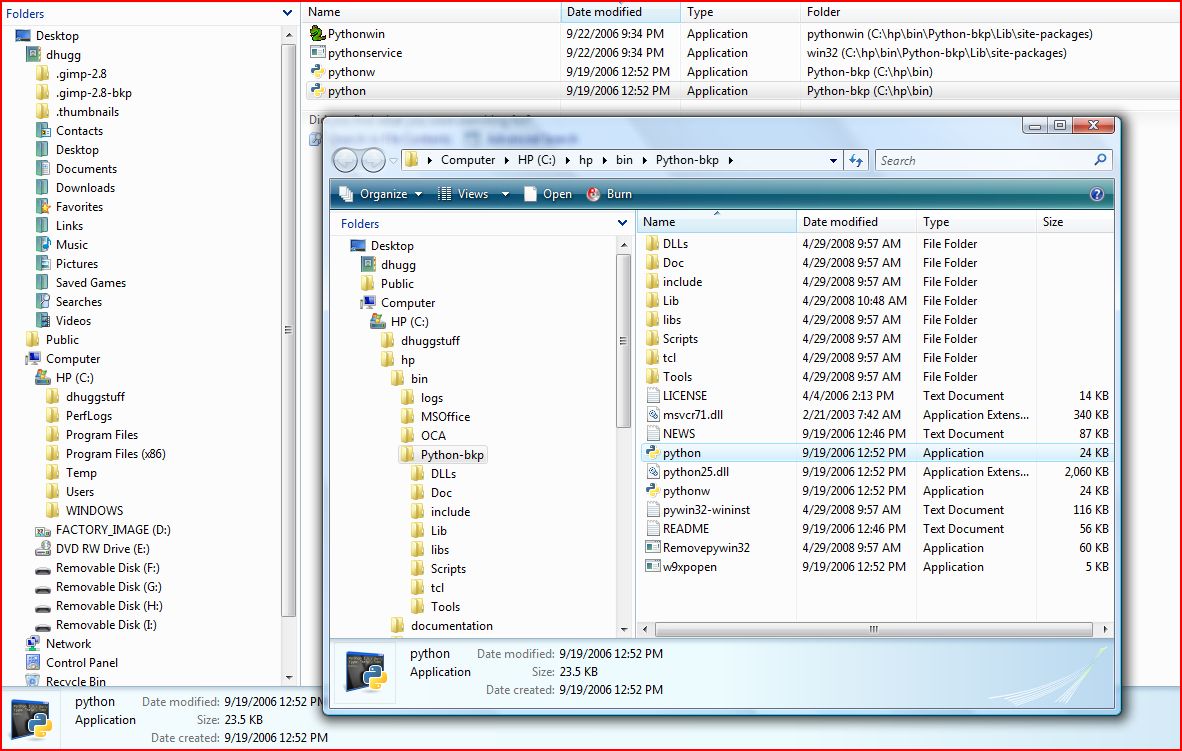Open the recent pages dropdown beside Forward
1182x751 pixels.
tap(393, 161)
